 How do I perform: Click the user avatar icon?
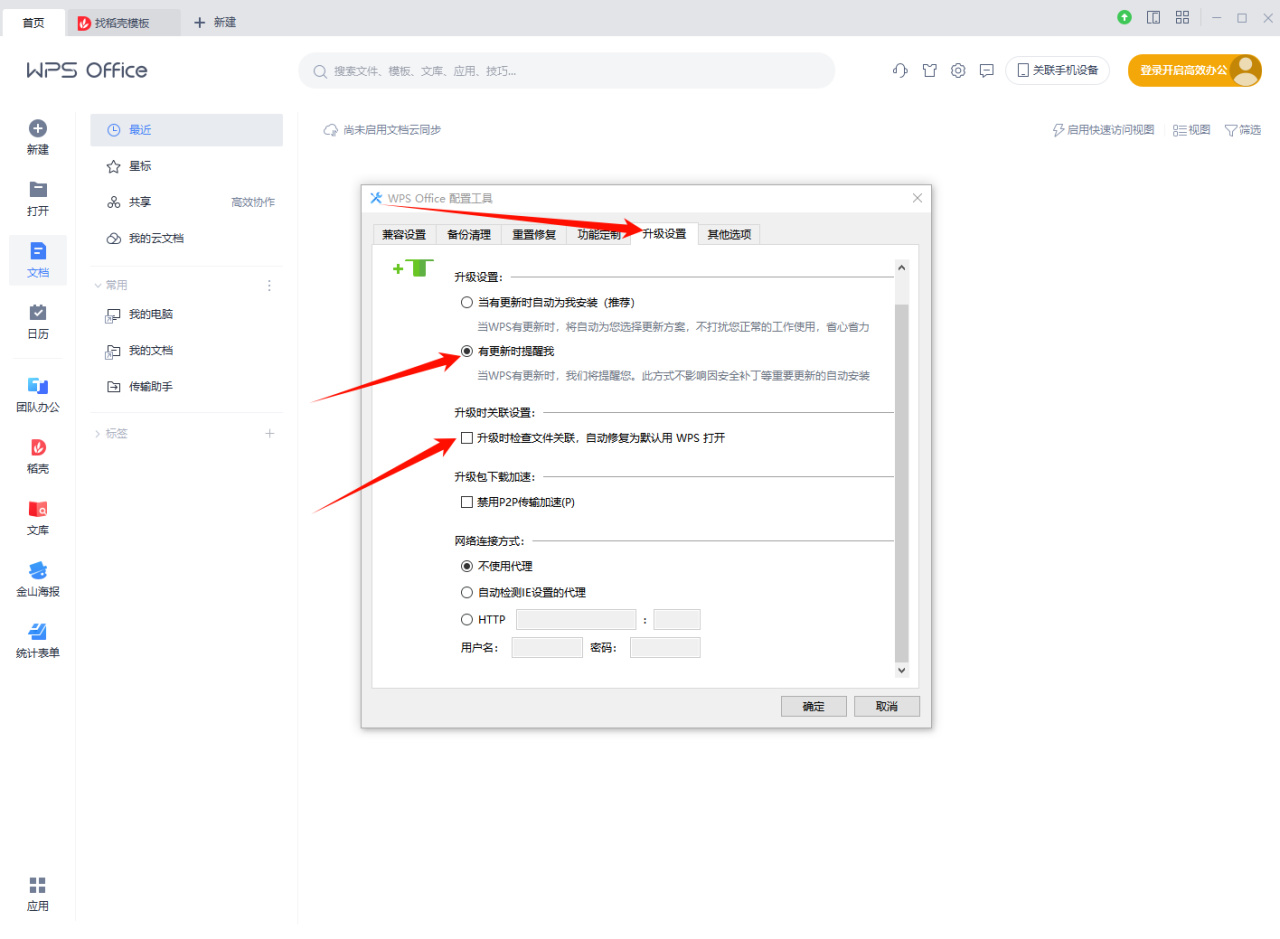click(x=1246, y=70)
